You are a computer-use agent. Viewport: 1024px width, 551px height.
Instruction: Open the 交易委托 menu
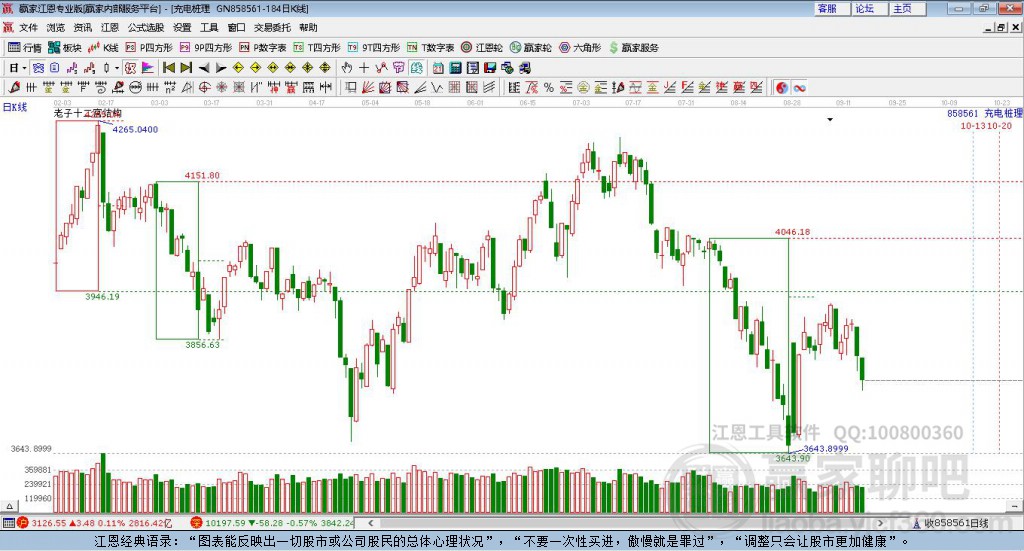coord(272,27)
